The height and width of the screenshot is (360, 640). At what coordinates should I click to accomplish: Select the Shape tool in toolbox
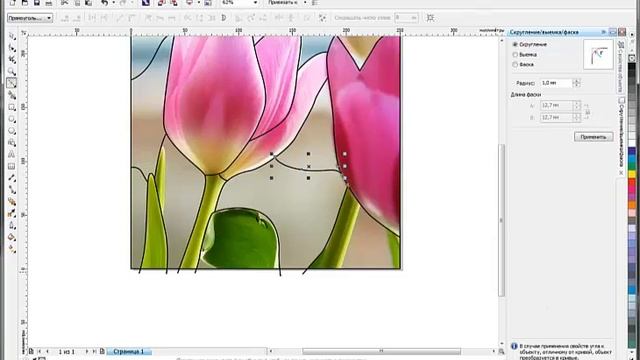(12, 48)
